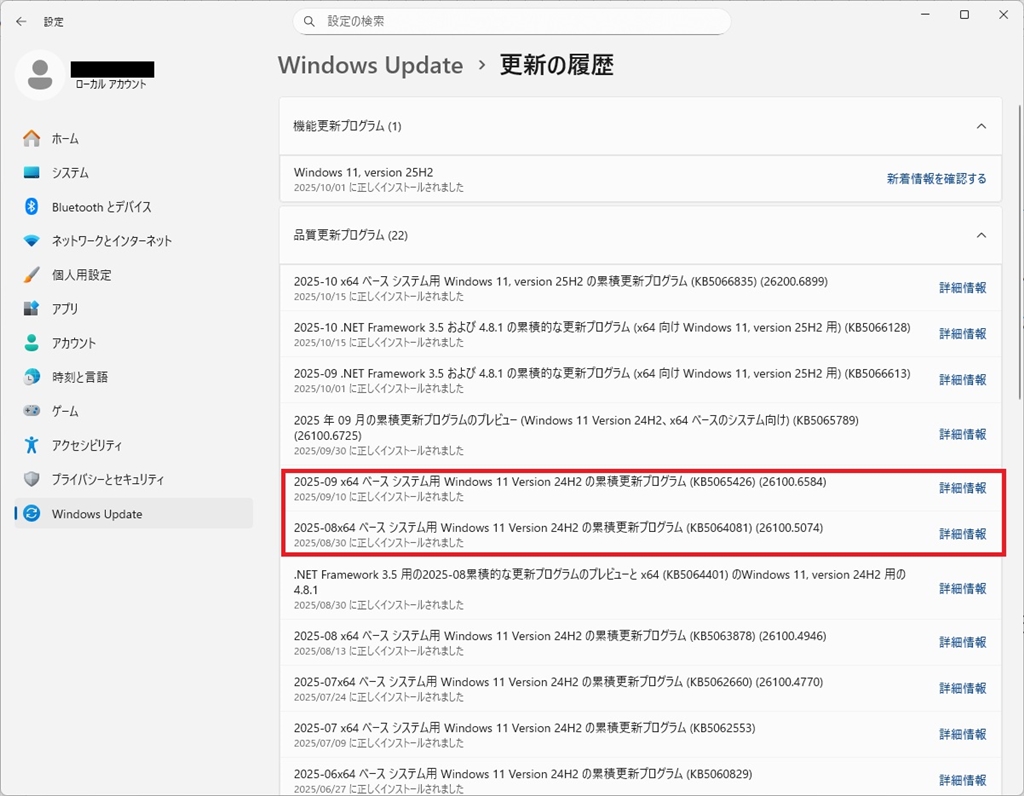Click the KB5063878 cumulative update title
The width and height of the screenshot is (1024, 796).
560,636
